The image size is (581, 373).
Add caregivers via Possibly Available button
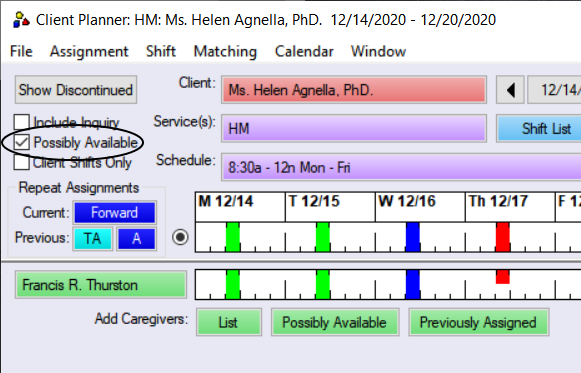coord(335,322)
